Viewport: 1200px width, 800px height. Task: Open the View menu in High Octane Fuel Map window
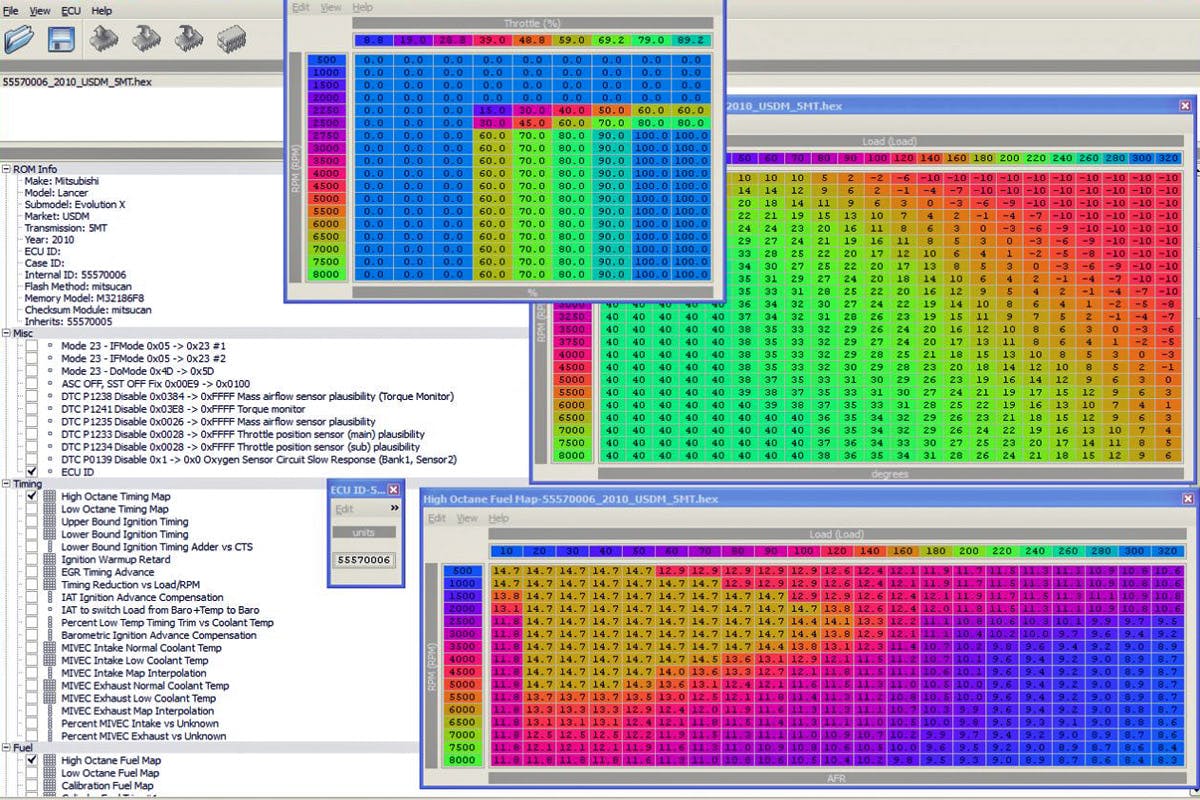tap(467, 519)
